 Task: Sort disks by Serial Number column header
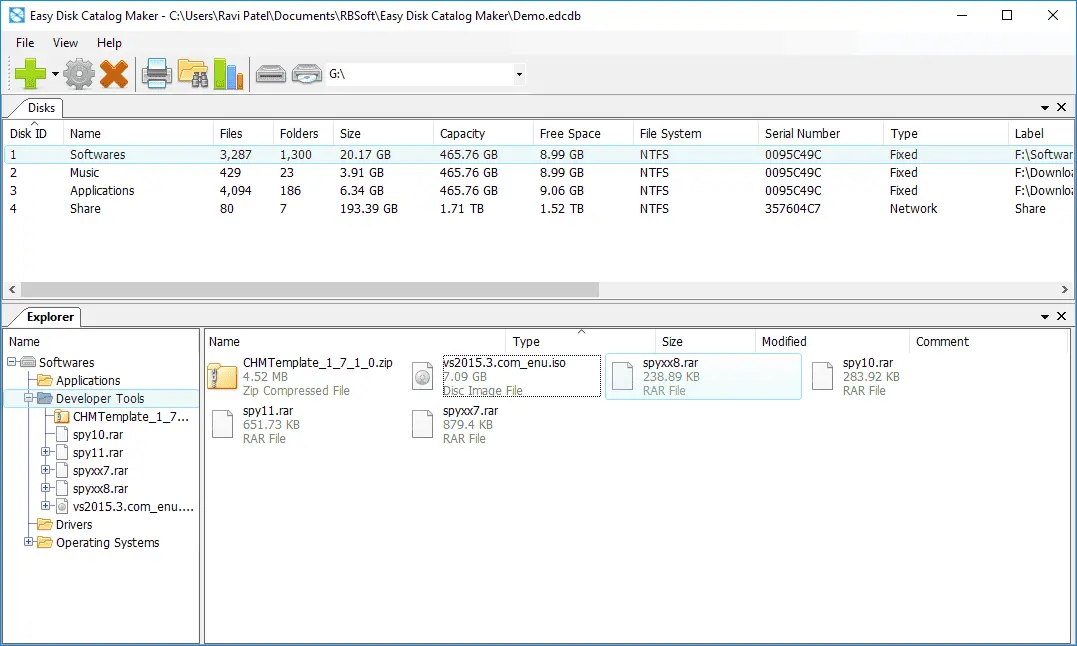pos(821,133)
